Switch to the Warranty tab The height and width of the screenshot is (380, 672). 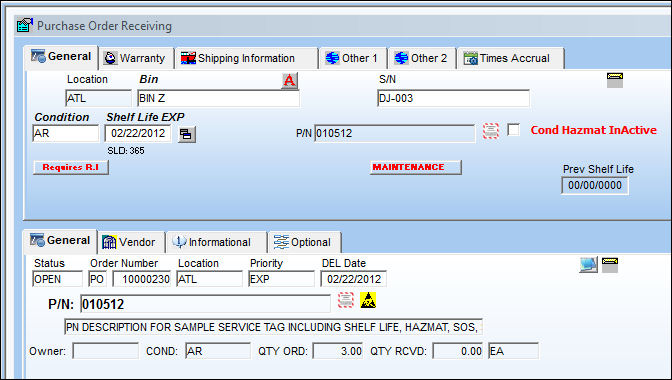[x=135, y=58]
